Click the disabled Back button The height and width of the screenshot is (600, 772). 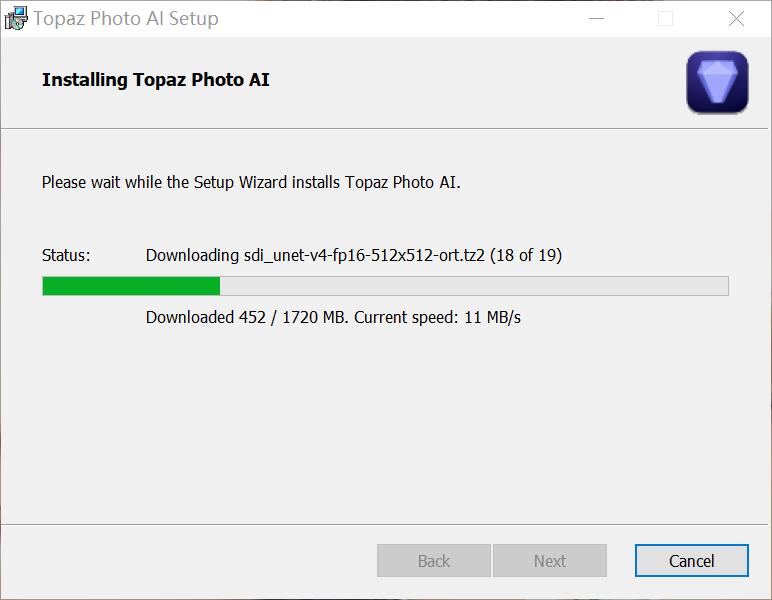[x=434, y=561]
